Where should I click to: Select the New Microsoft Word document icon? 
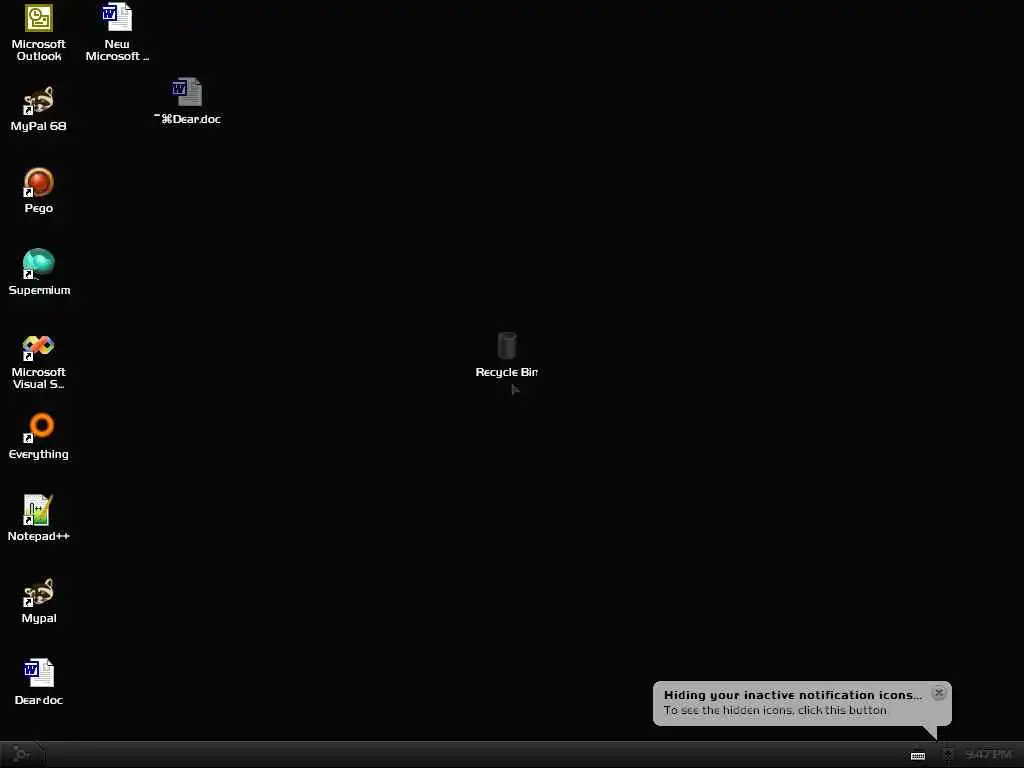tap(117, 33)
